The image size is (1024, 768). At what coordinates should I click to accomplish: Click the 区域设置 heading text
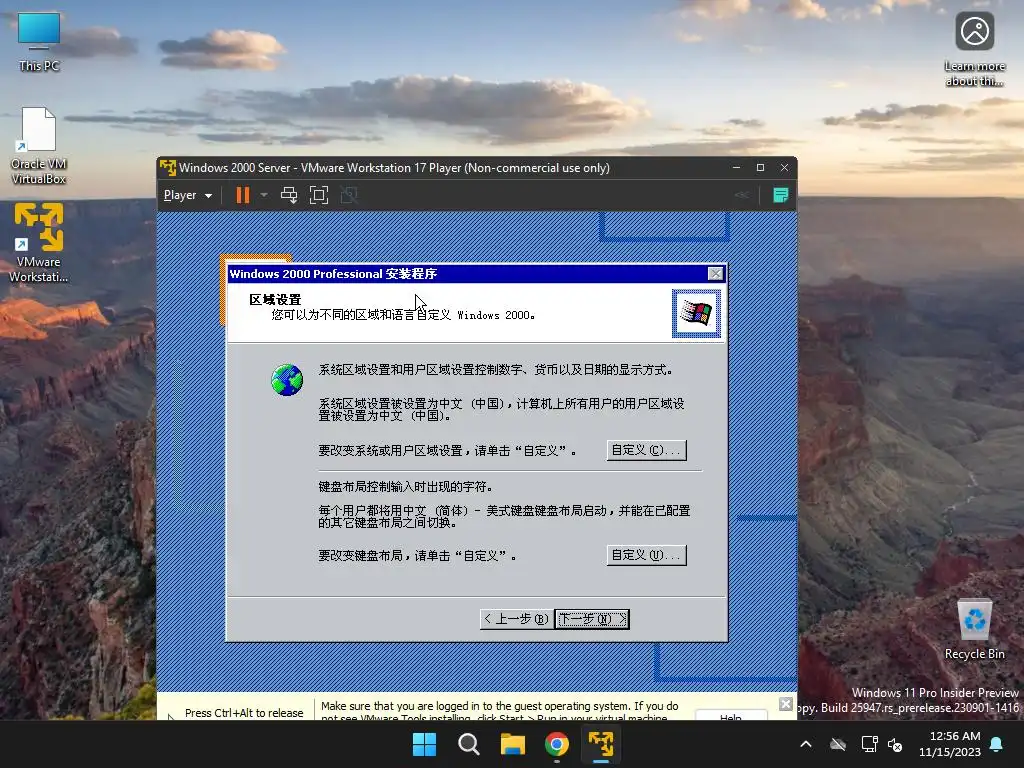[275, 300]
